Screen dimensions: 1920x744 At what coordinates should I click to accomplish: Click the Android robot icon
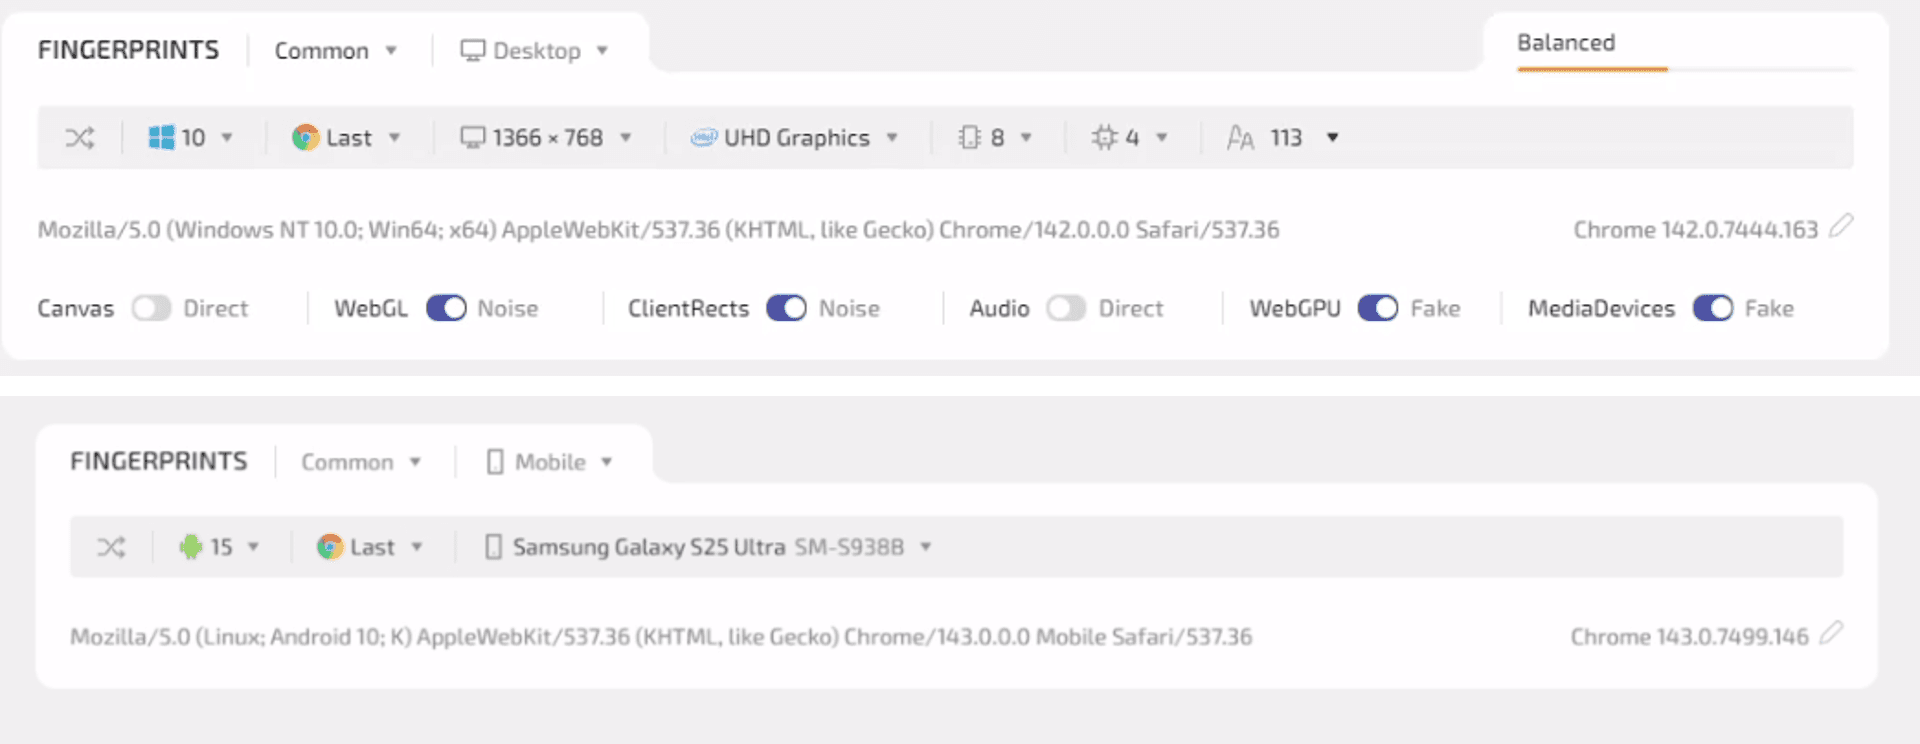(190, 546)
